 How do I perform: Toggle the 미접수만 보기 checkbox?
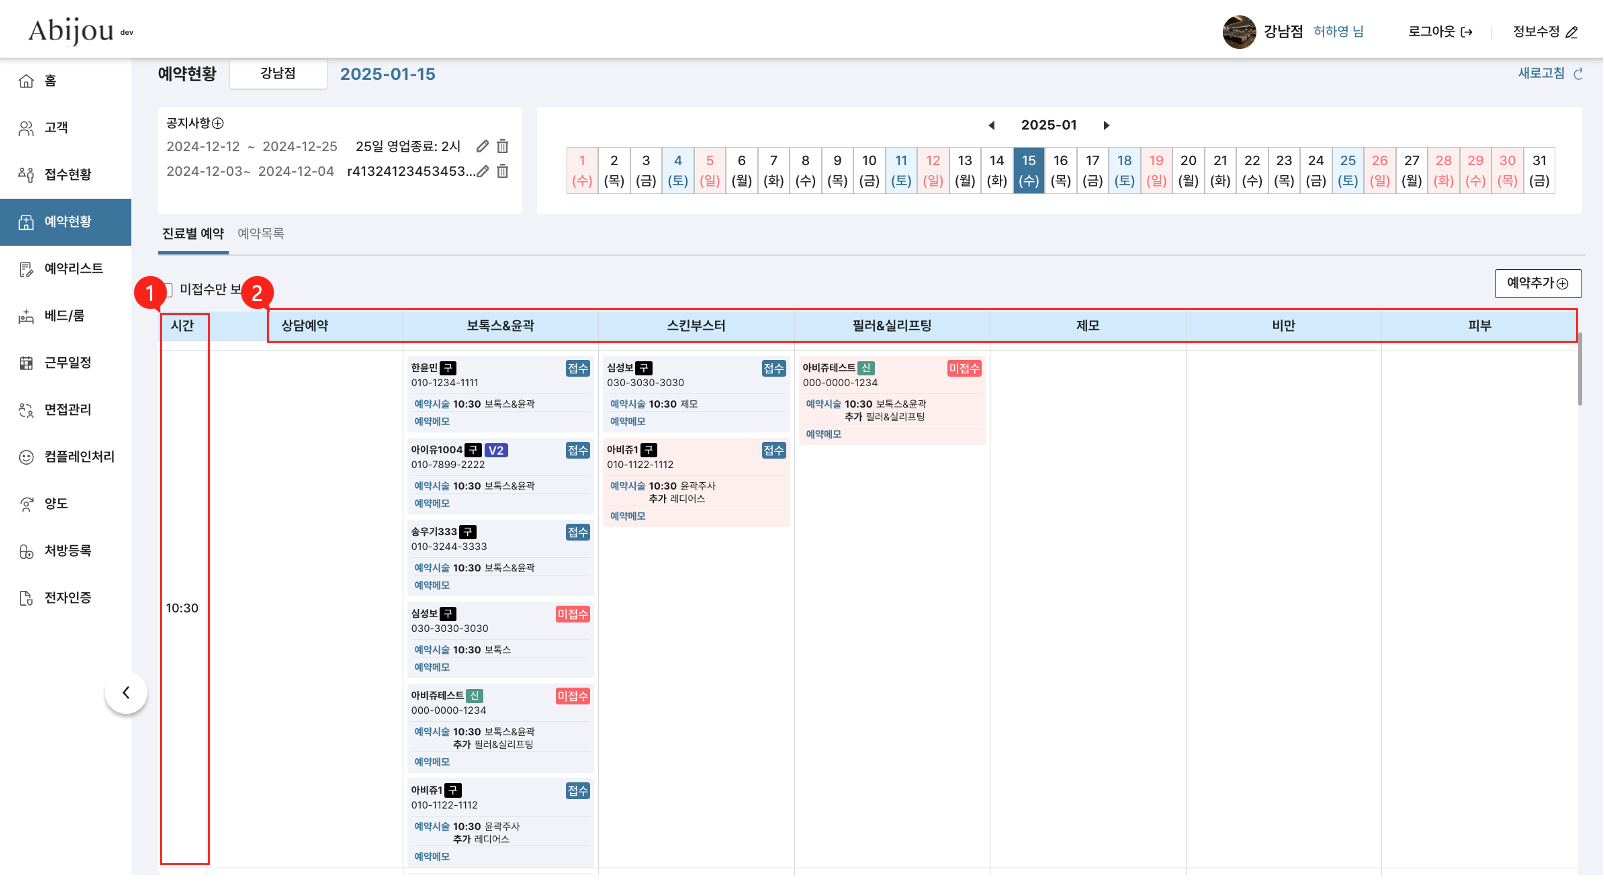167,290
